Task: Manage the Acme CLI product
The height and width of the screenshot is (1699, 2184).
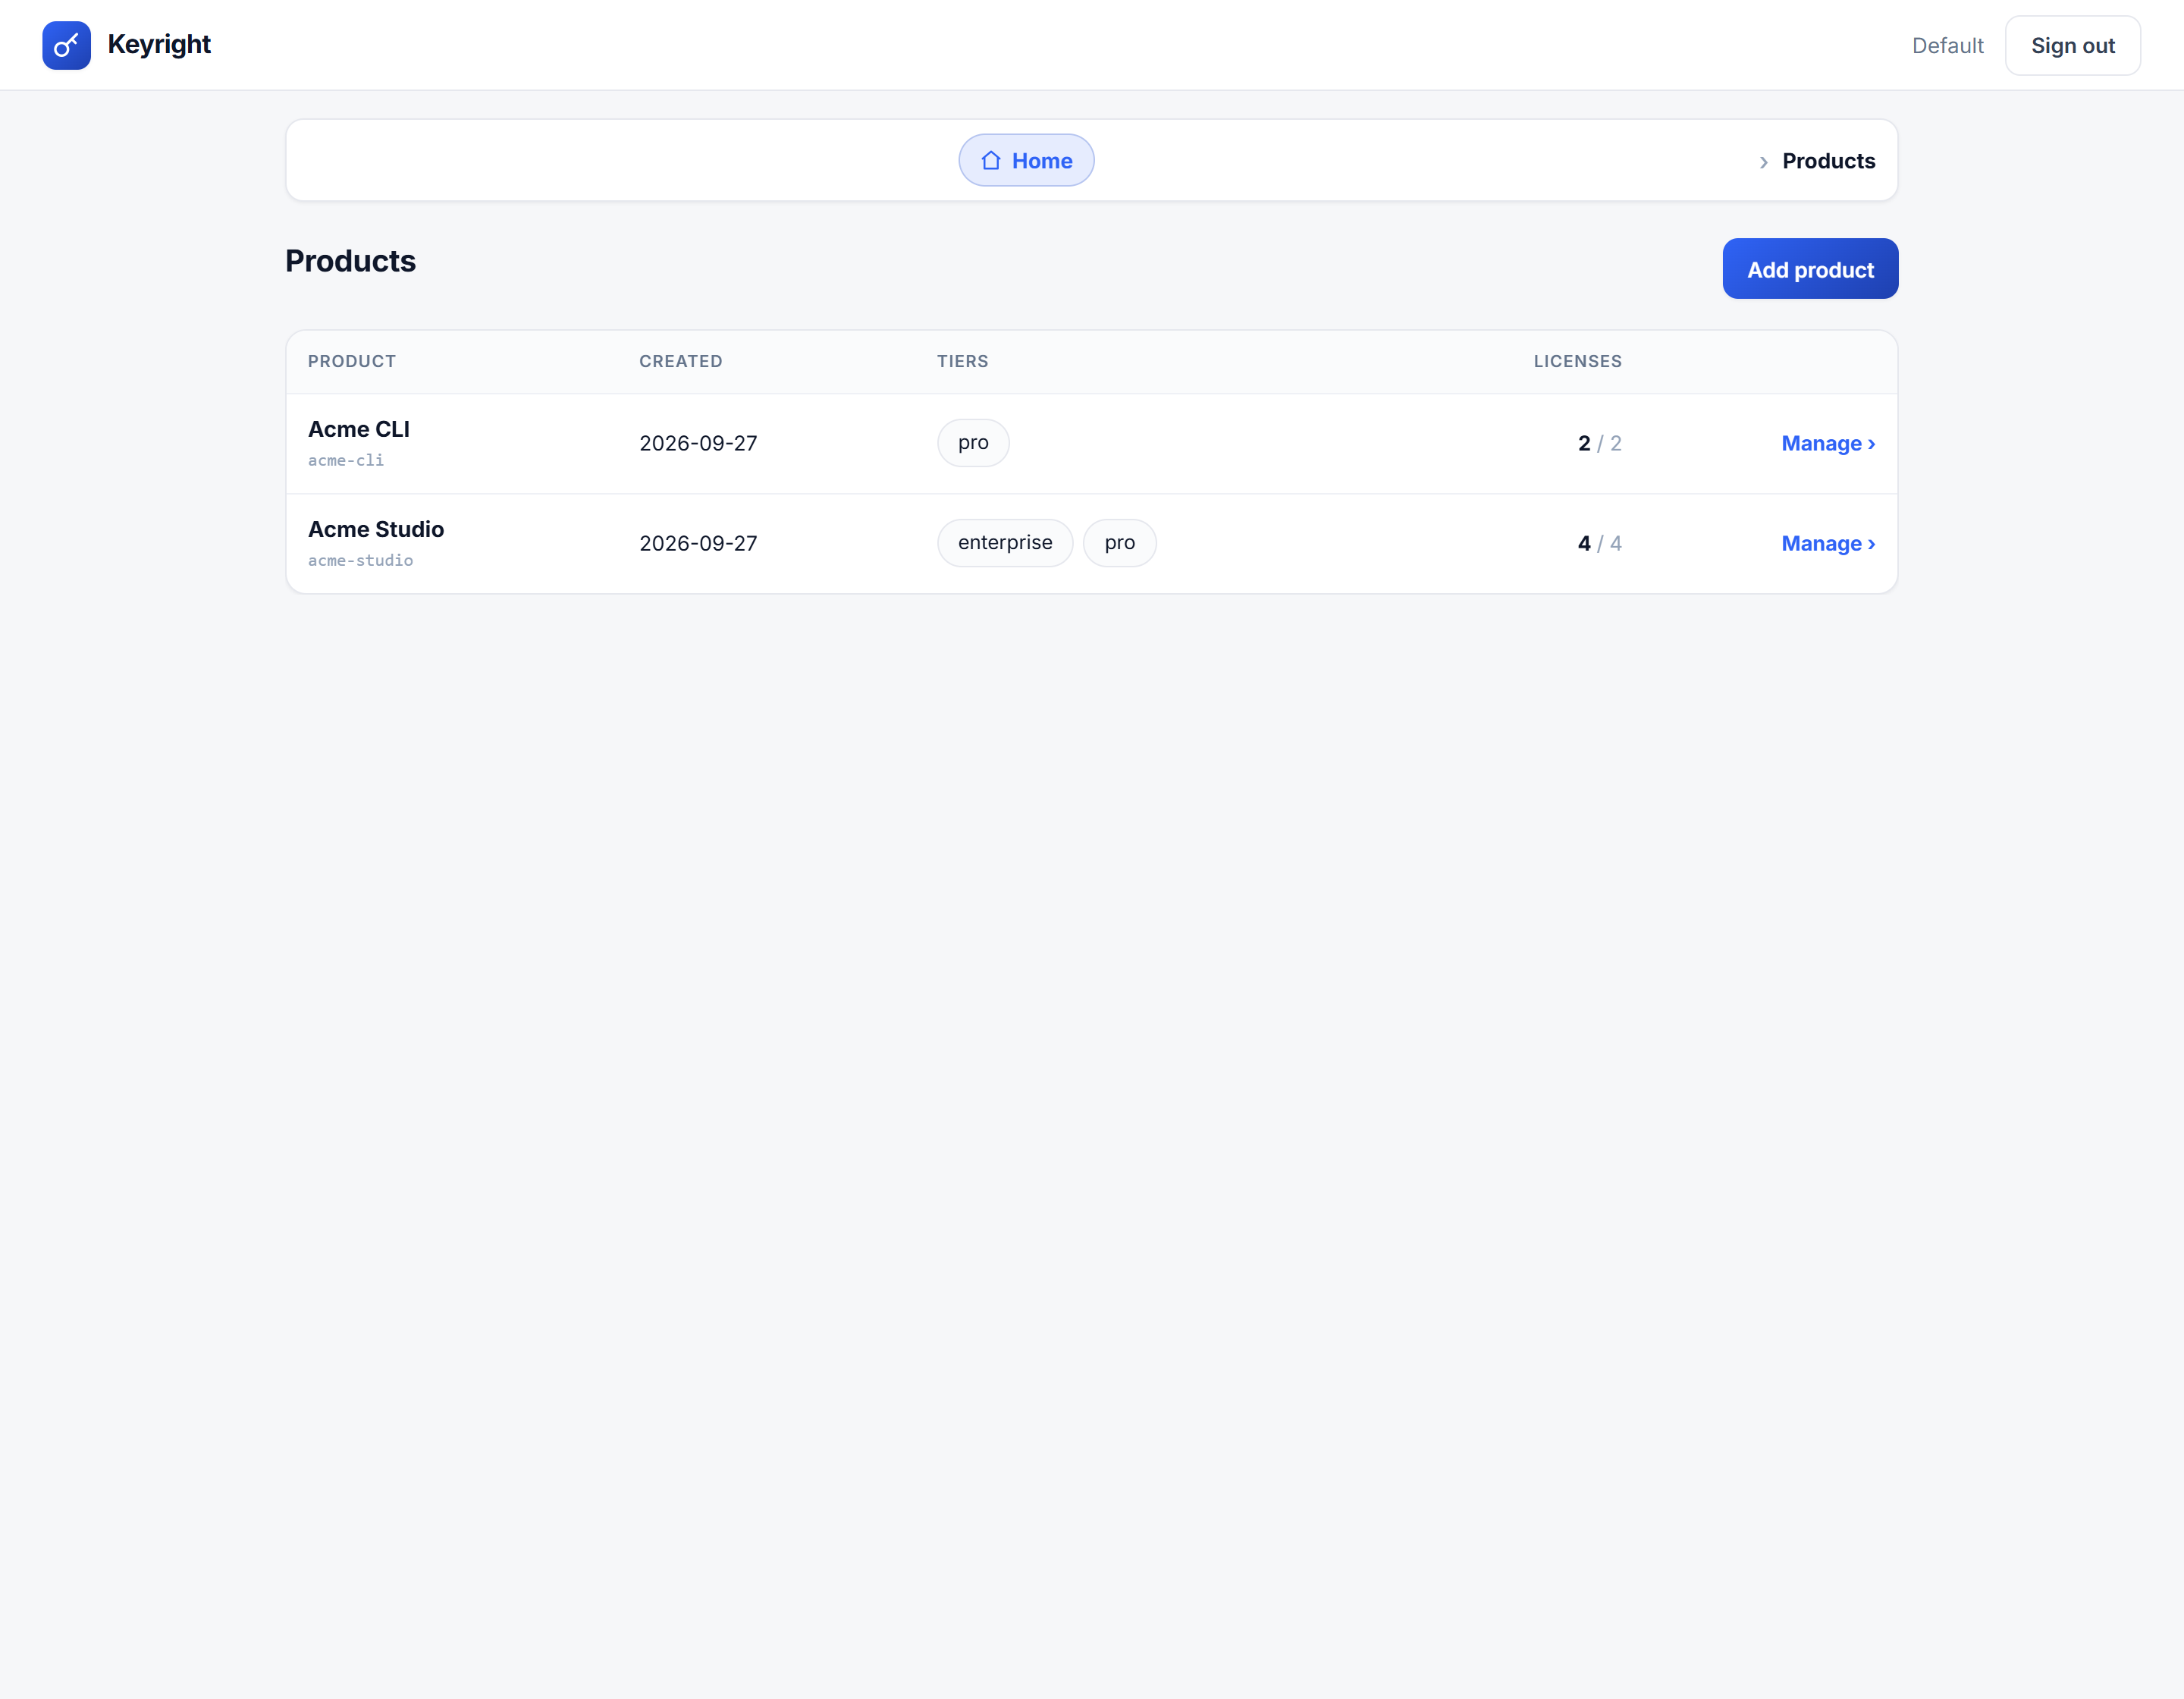Action: click(x=1827, y=443)
